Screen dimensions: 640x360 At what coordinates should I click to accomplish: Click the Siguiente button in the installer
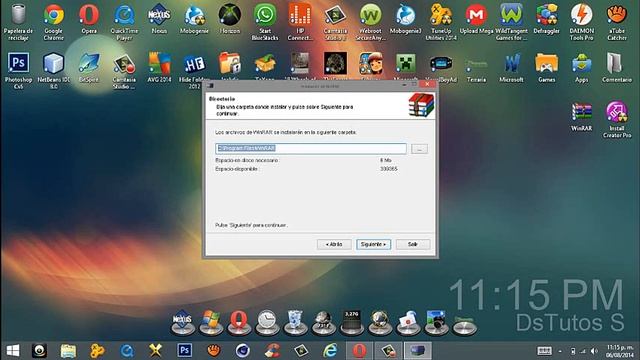coord(373,244)
